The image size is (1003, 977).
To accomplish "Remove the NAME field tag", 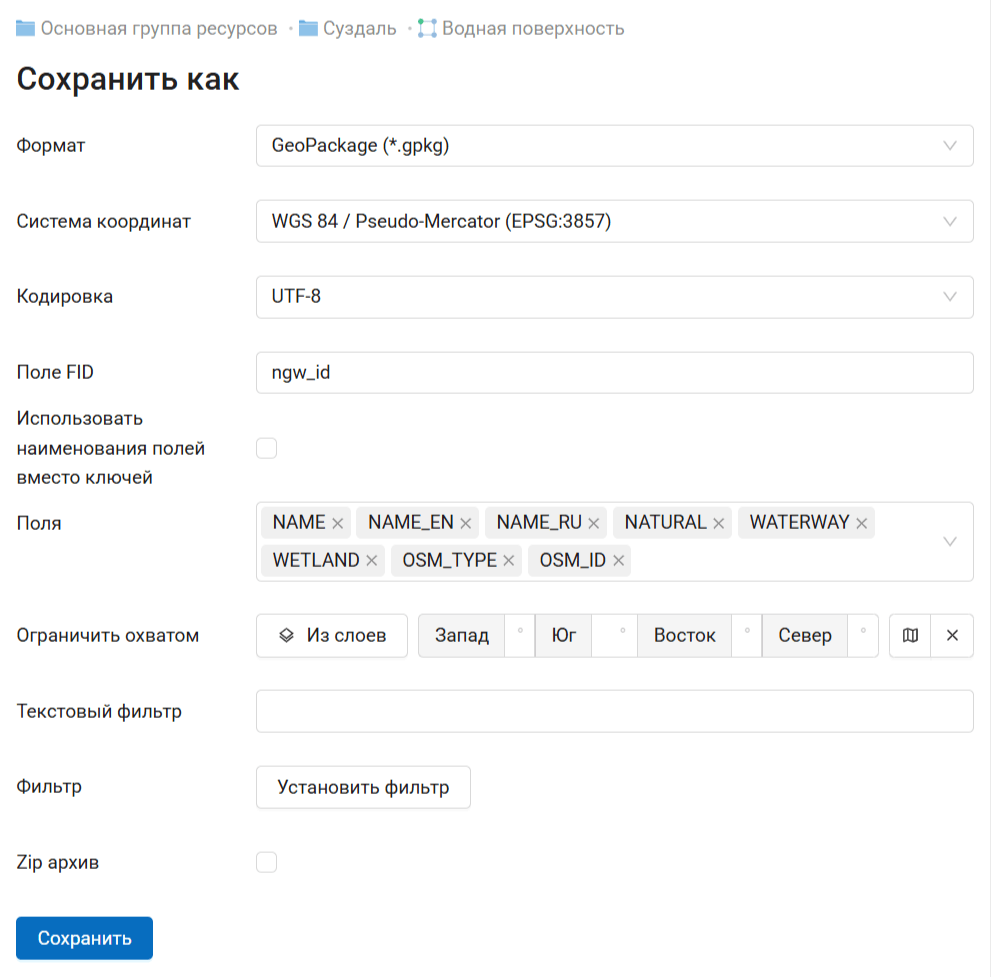I will 338,523.
